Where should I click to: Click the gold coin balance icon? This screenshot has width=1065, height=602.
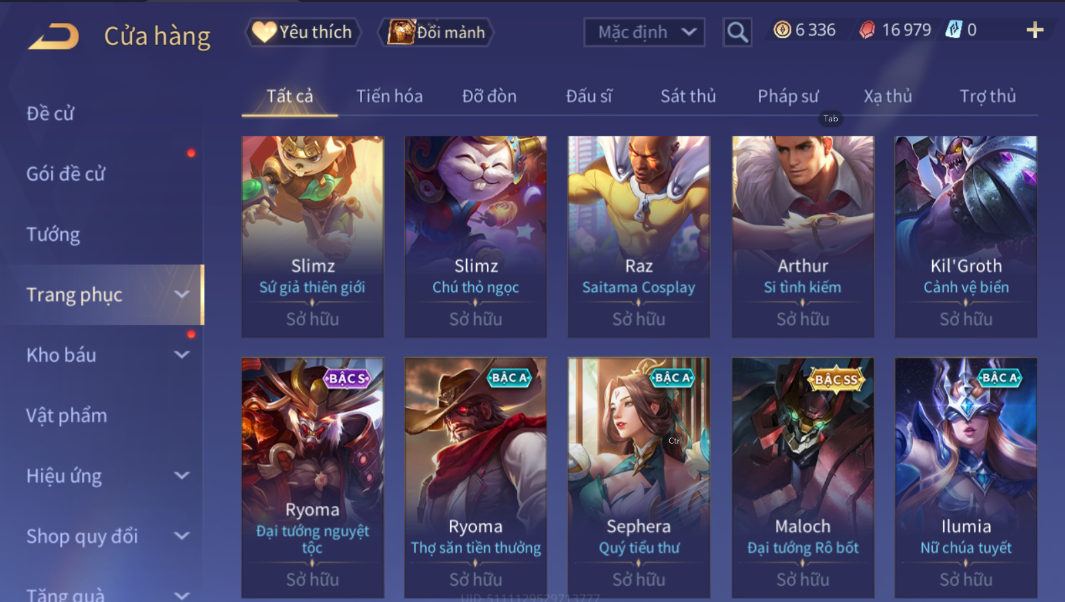point(782,30)
